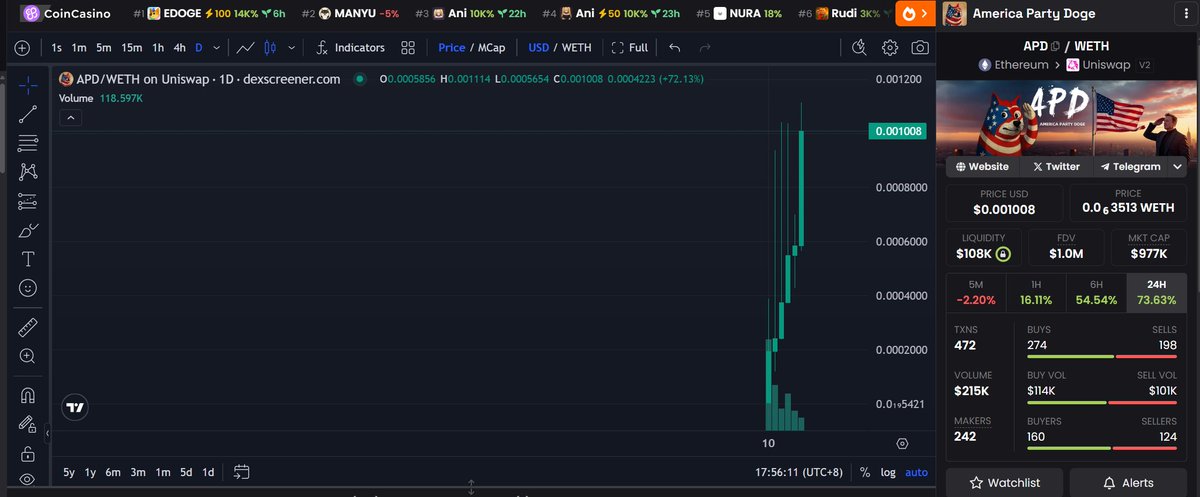Image resolution: width=1200 pixels, height=497 pixels.
Task: Toggle lock all drawing tools
Action: (28, 453)
